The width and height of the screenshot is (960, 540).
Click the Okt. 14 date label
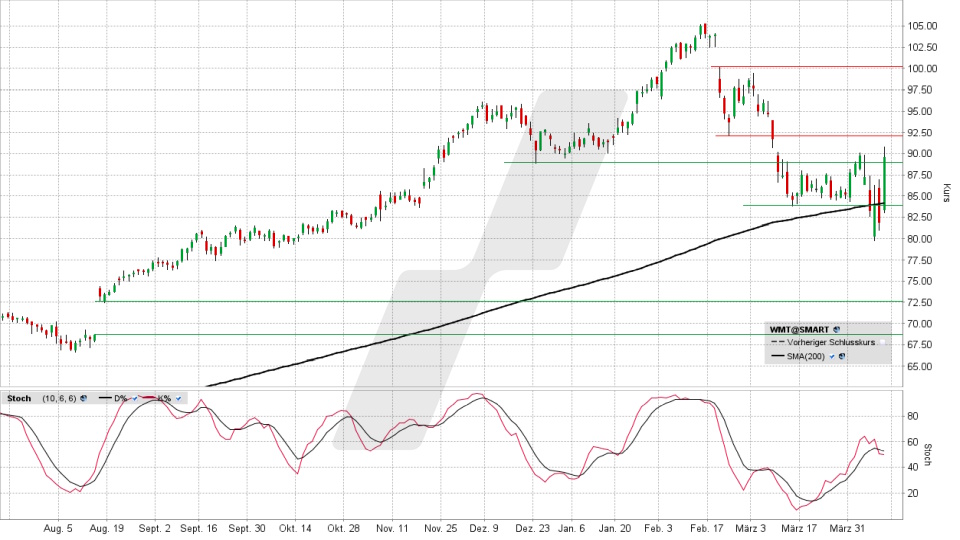[295, 528]
